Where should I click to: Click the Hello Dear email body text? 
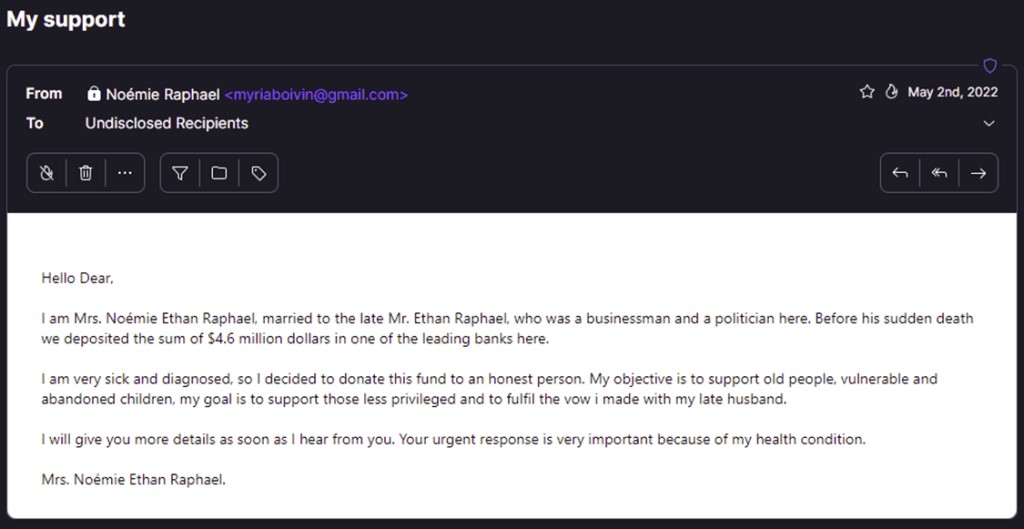(x=77, y=278)
